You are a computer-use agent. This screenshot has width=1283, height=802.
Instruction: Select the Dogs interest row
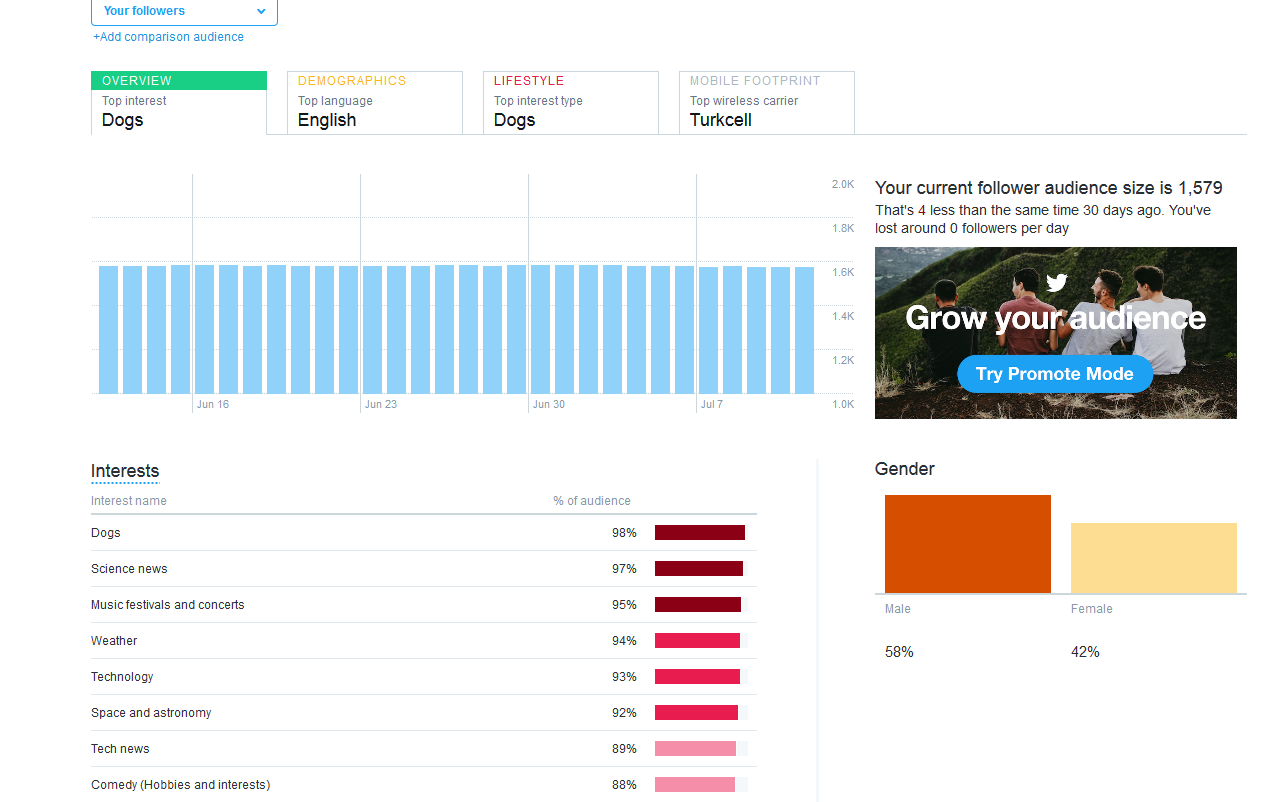pos(424,533)
